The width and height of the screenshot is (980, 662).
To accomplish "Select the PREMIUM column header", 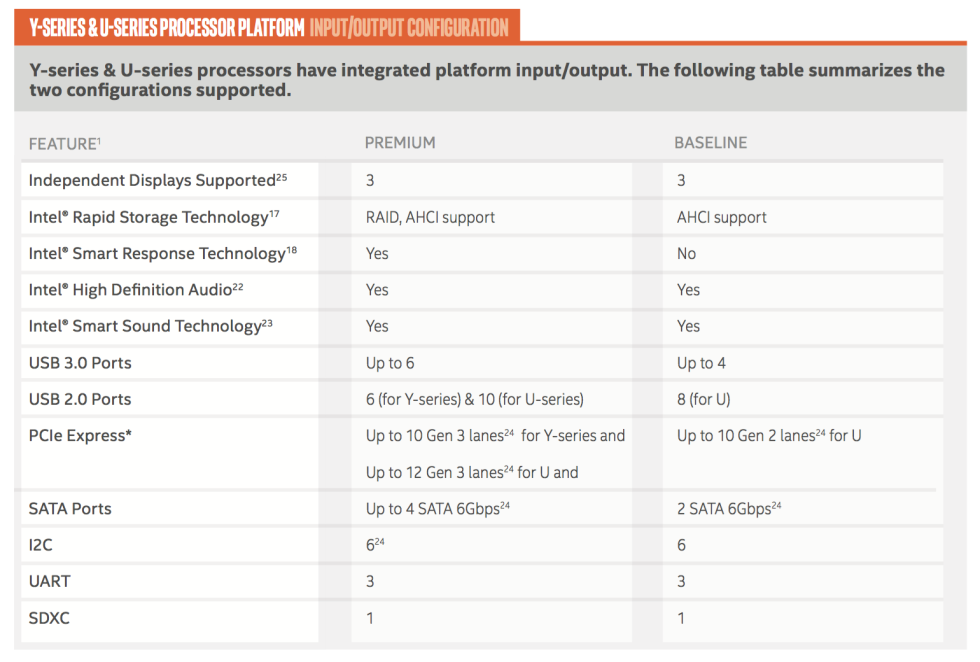I will 400,143.
